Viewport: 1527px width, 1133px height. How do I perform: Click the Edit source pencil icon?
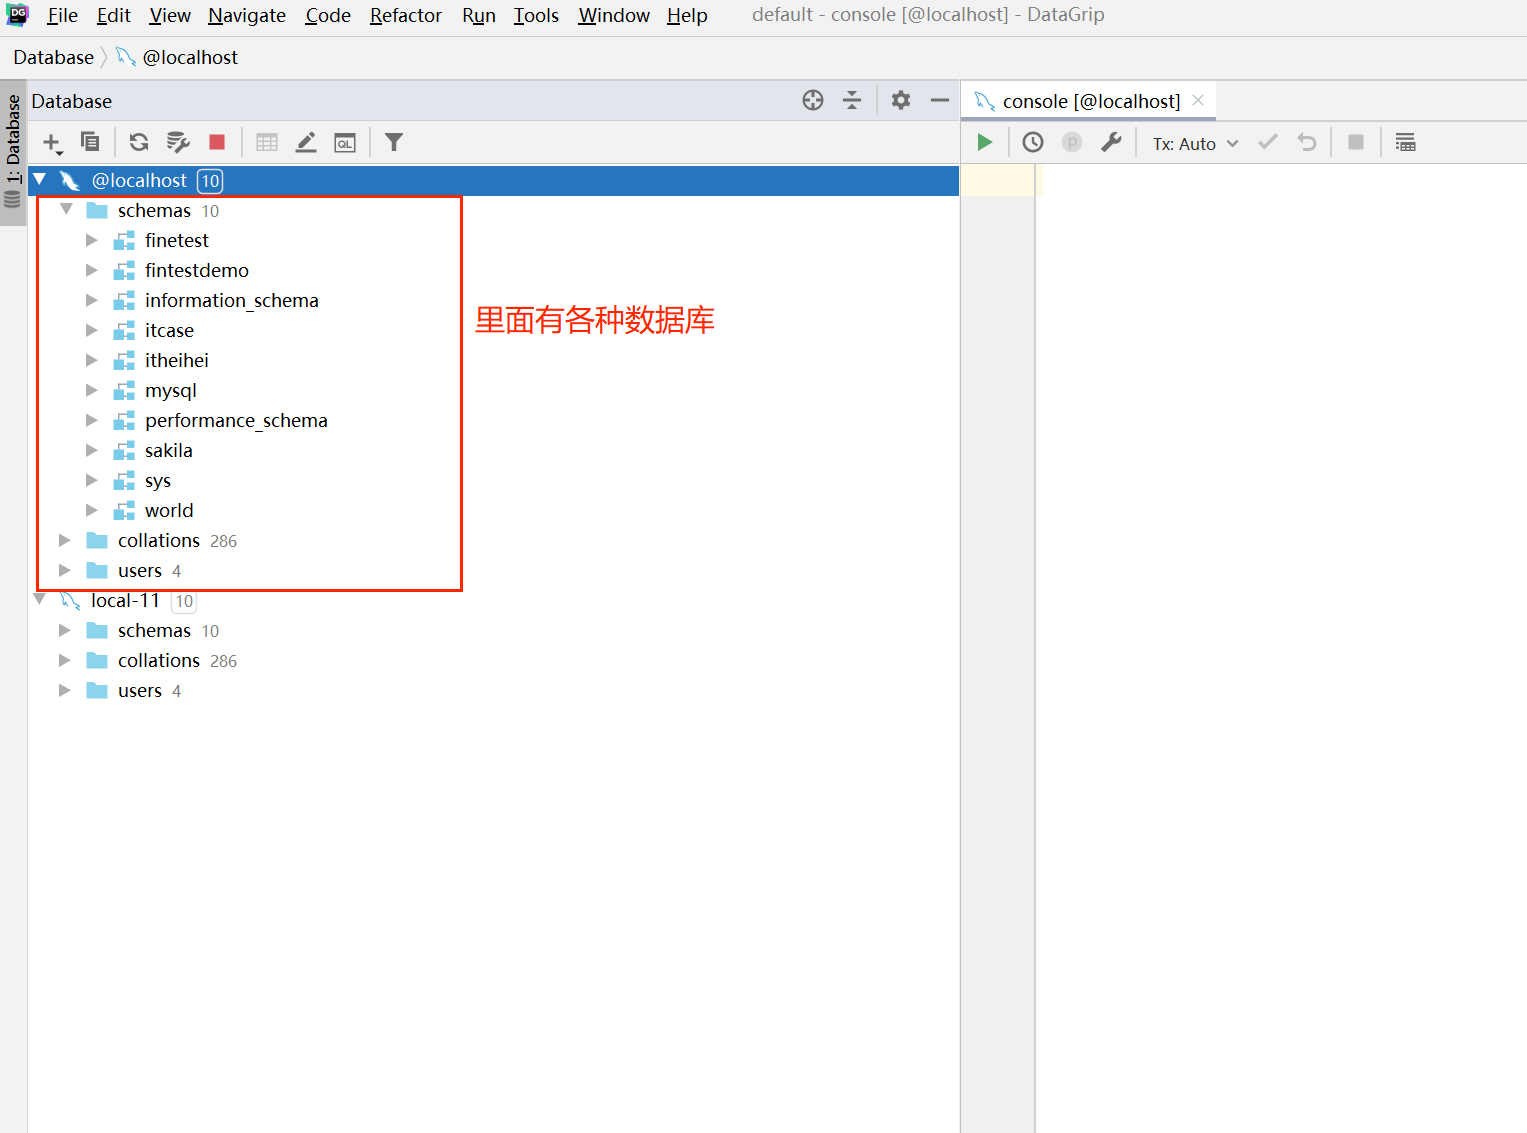click(306, 142)
